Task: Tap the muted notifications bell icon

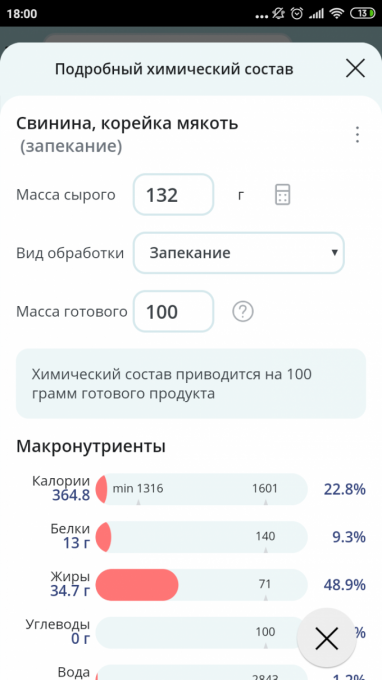Action: click(278, 13)
